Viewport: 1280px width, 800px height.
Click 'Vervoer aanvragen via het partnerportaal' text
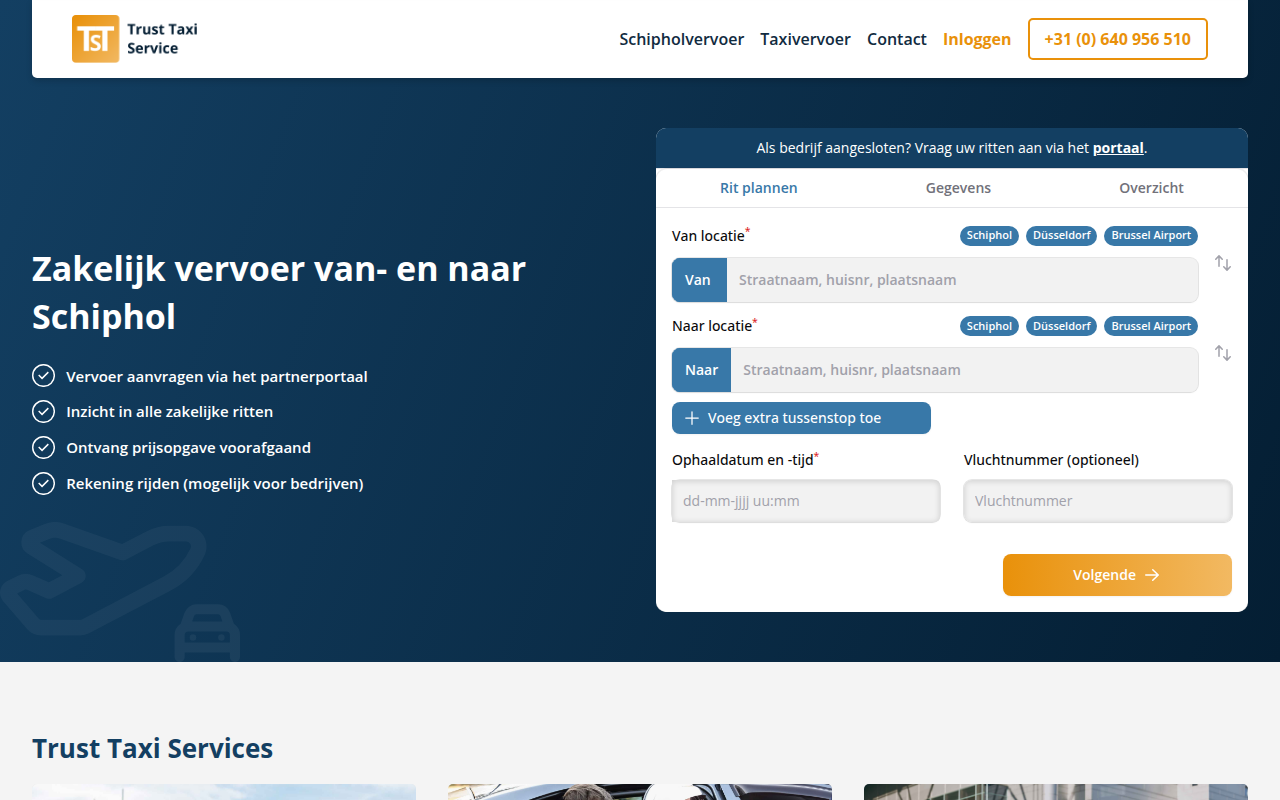pos(217,377)
